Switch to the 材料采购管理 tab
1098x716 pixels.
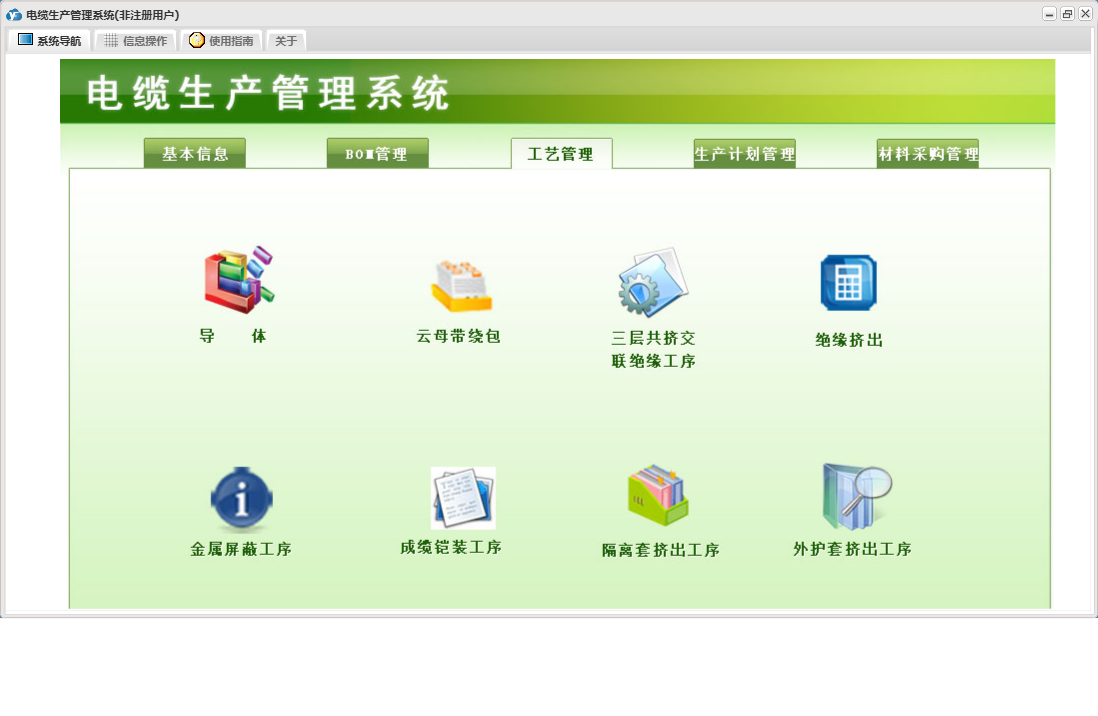(x=928, y=153)
